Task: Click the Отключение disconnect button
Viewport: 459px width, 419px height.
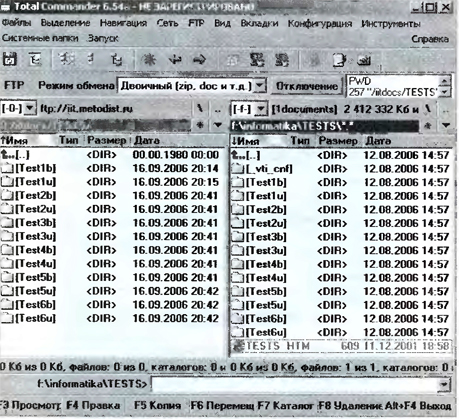Action: [307, 86]
